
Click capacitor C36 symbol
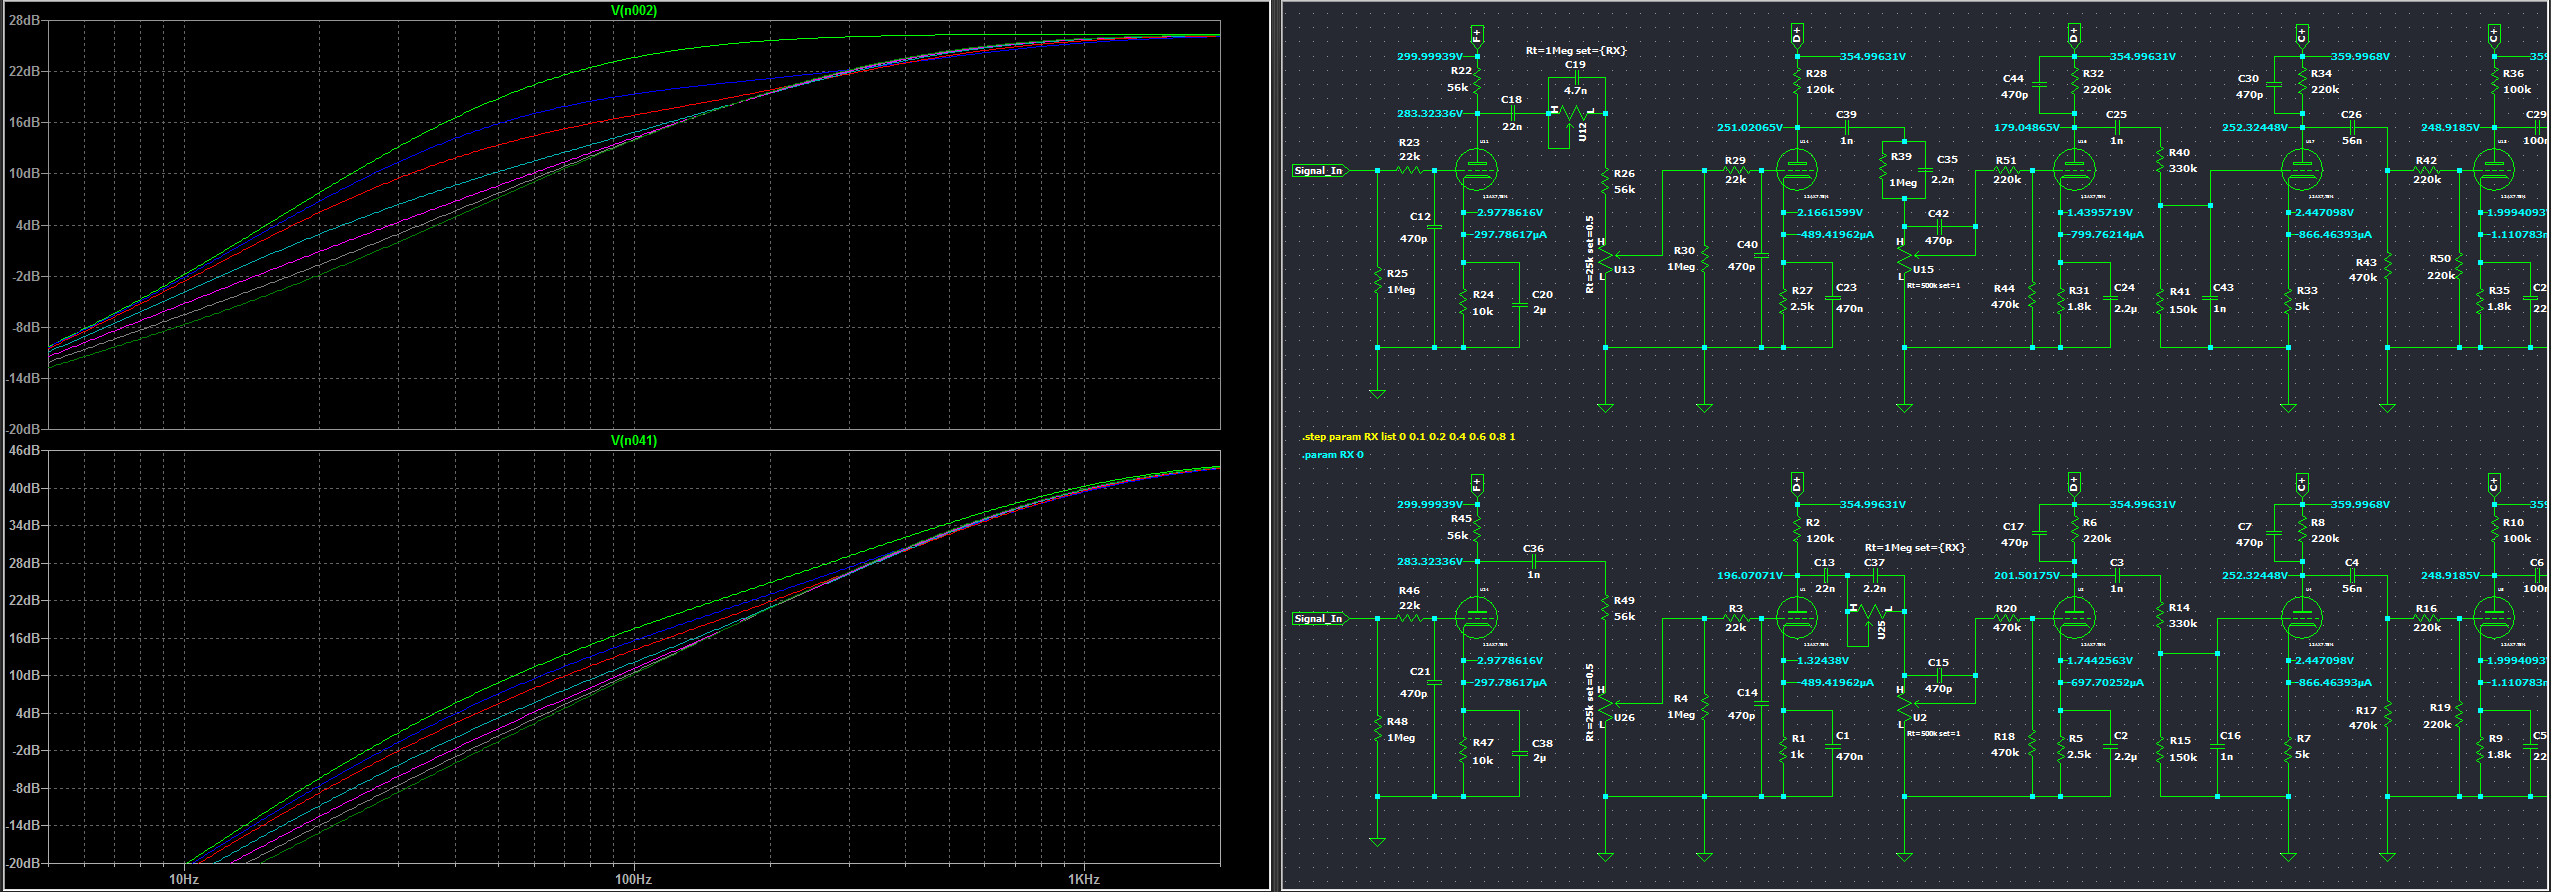point(1533,562)
